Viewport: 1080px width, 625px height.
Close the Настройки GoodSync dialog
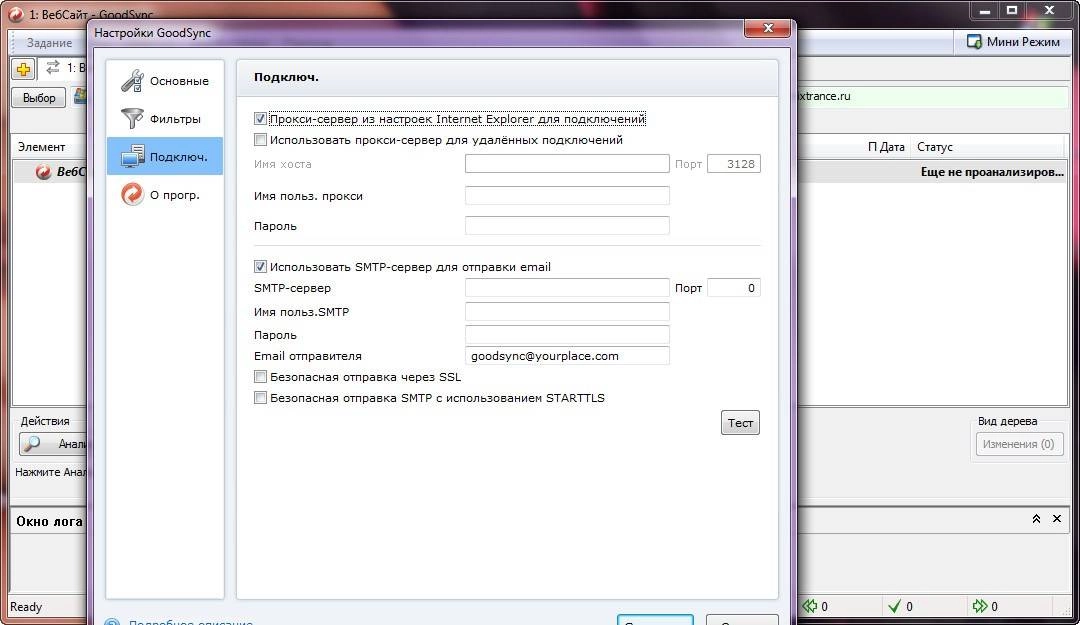[x=767, y=28]
